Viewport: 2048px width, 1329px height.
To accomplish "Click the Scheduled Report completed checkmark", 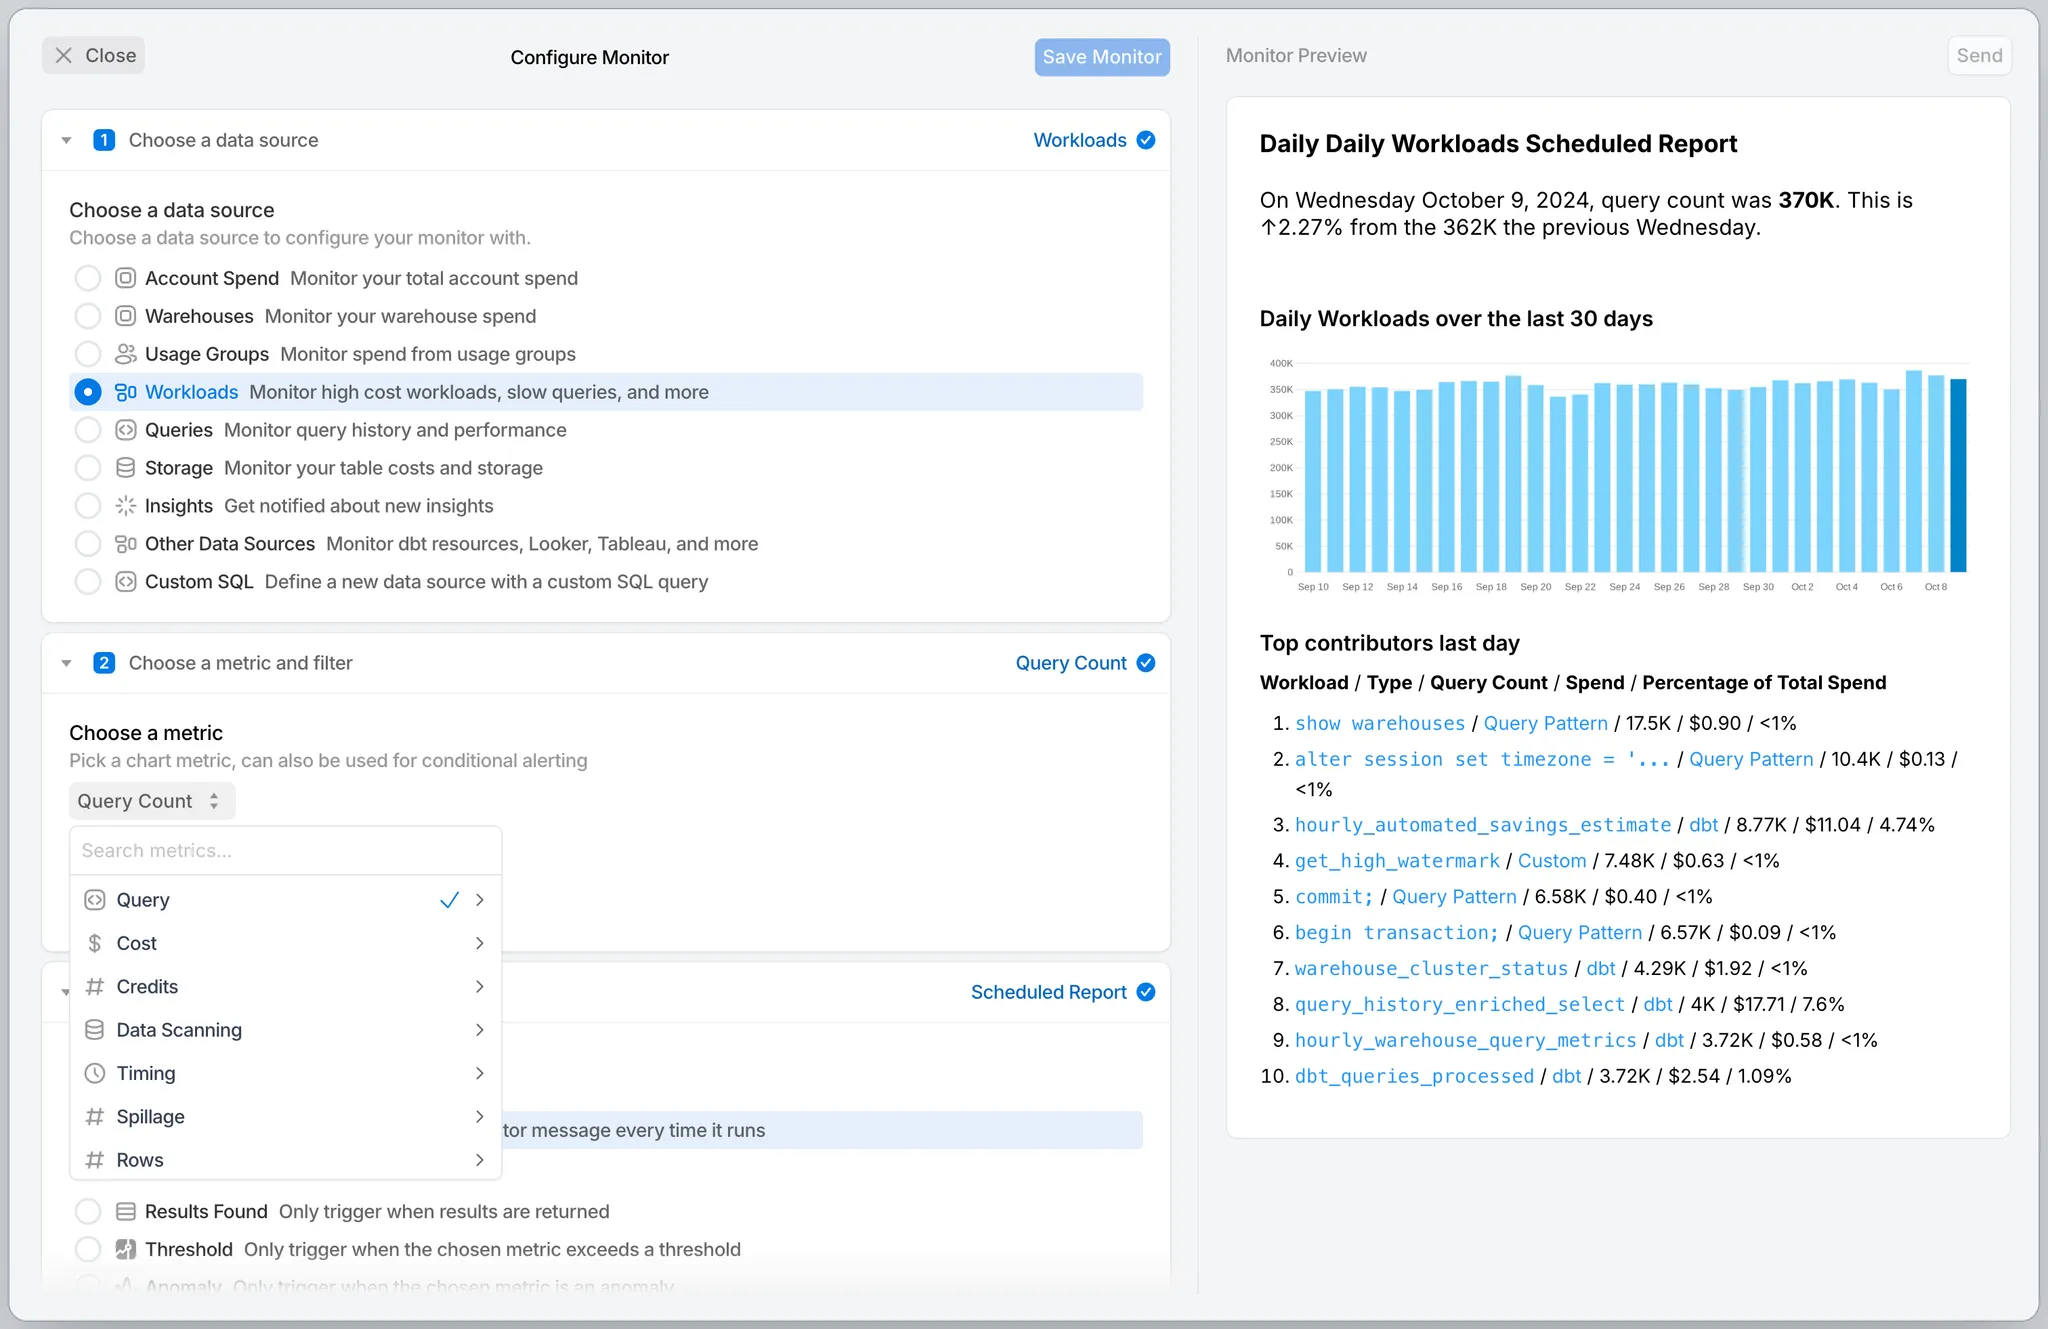I will (x=1146, y=992).
